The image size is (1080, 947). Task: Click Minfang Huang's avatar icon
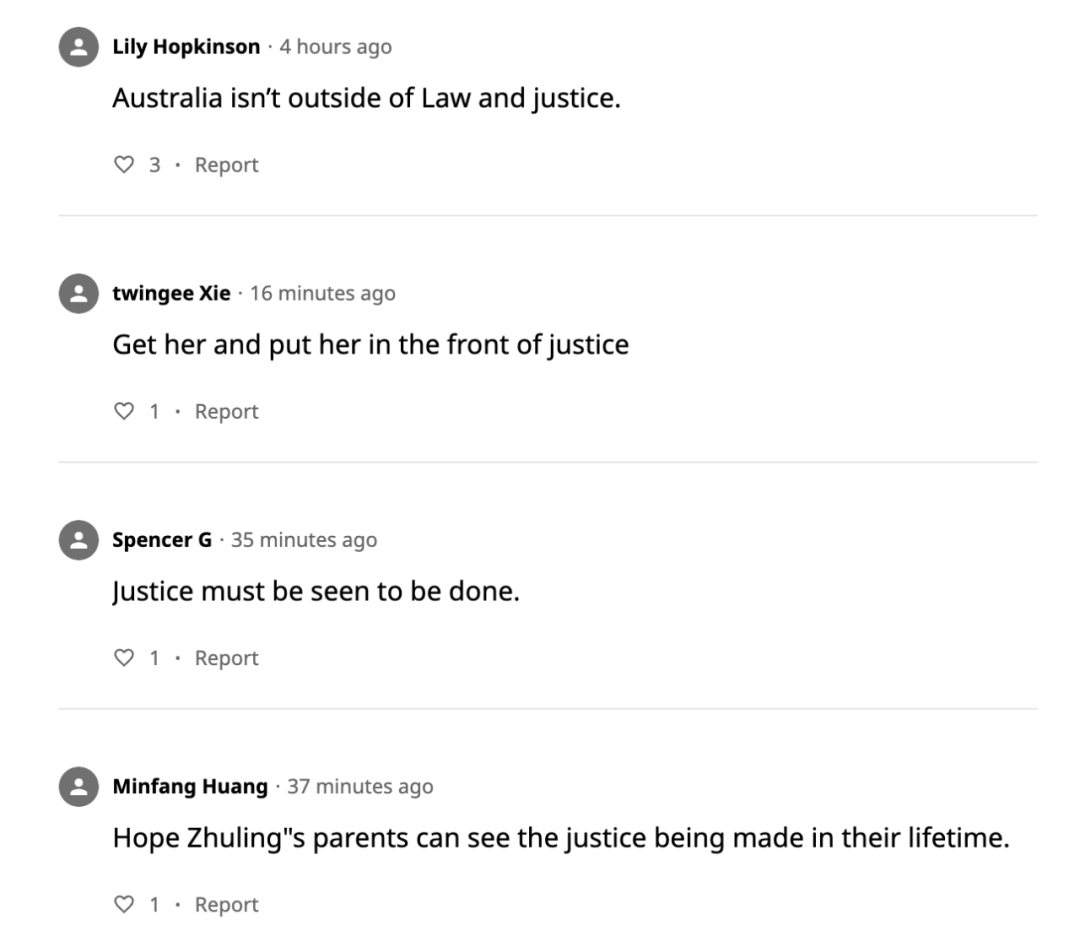[x=78, y=787]
